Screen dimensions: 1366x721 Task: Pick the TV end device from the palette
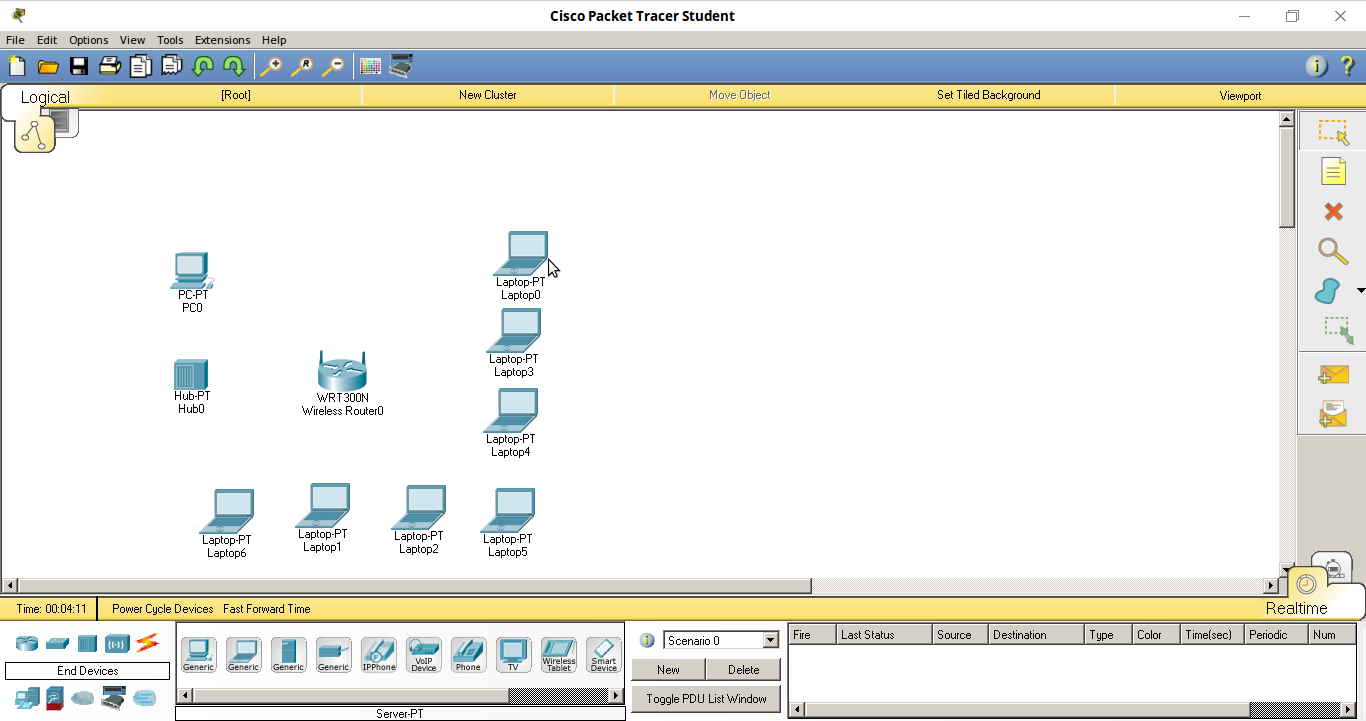point(513,653)
